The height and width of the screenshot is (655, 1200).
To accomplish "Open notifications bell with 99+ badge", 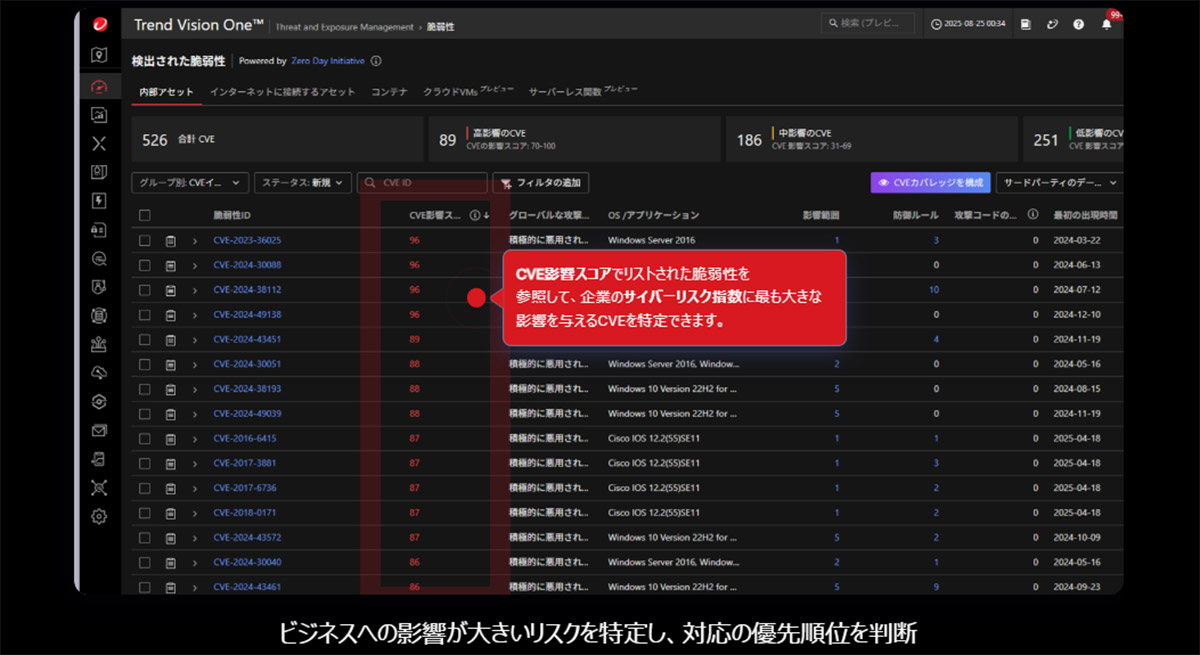I will [x=1107, y=23].
